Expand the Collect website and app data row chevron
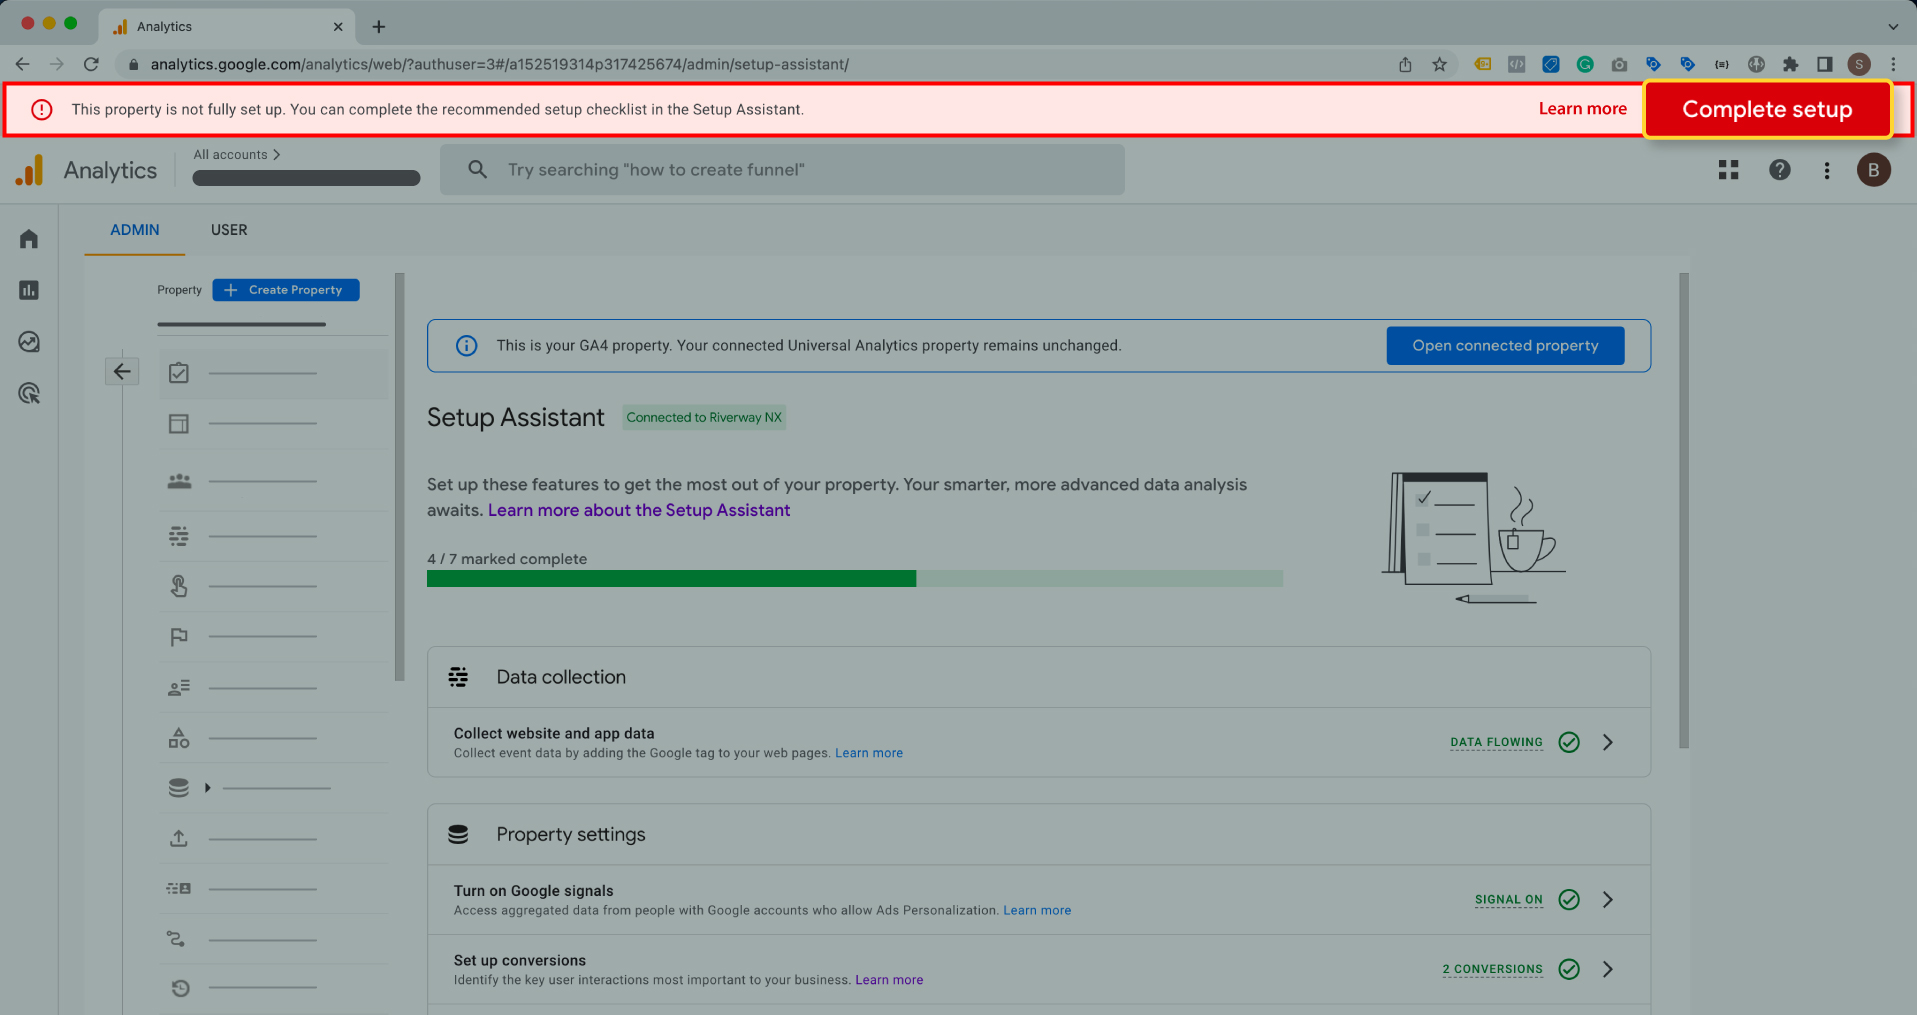 point(1608,742)
